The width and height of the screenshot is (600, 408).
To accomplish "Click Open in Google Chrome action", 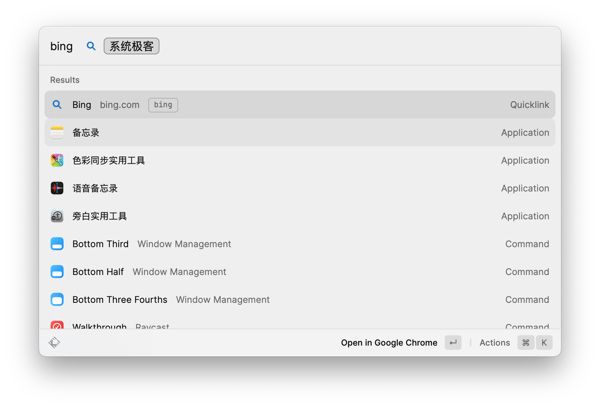I will (389, 343).
